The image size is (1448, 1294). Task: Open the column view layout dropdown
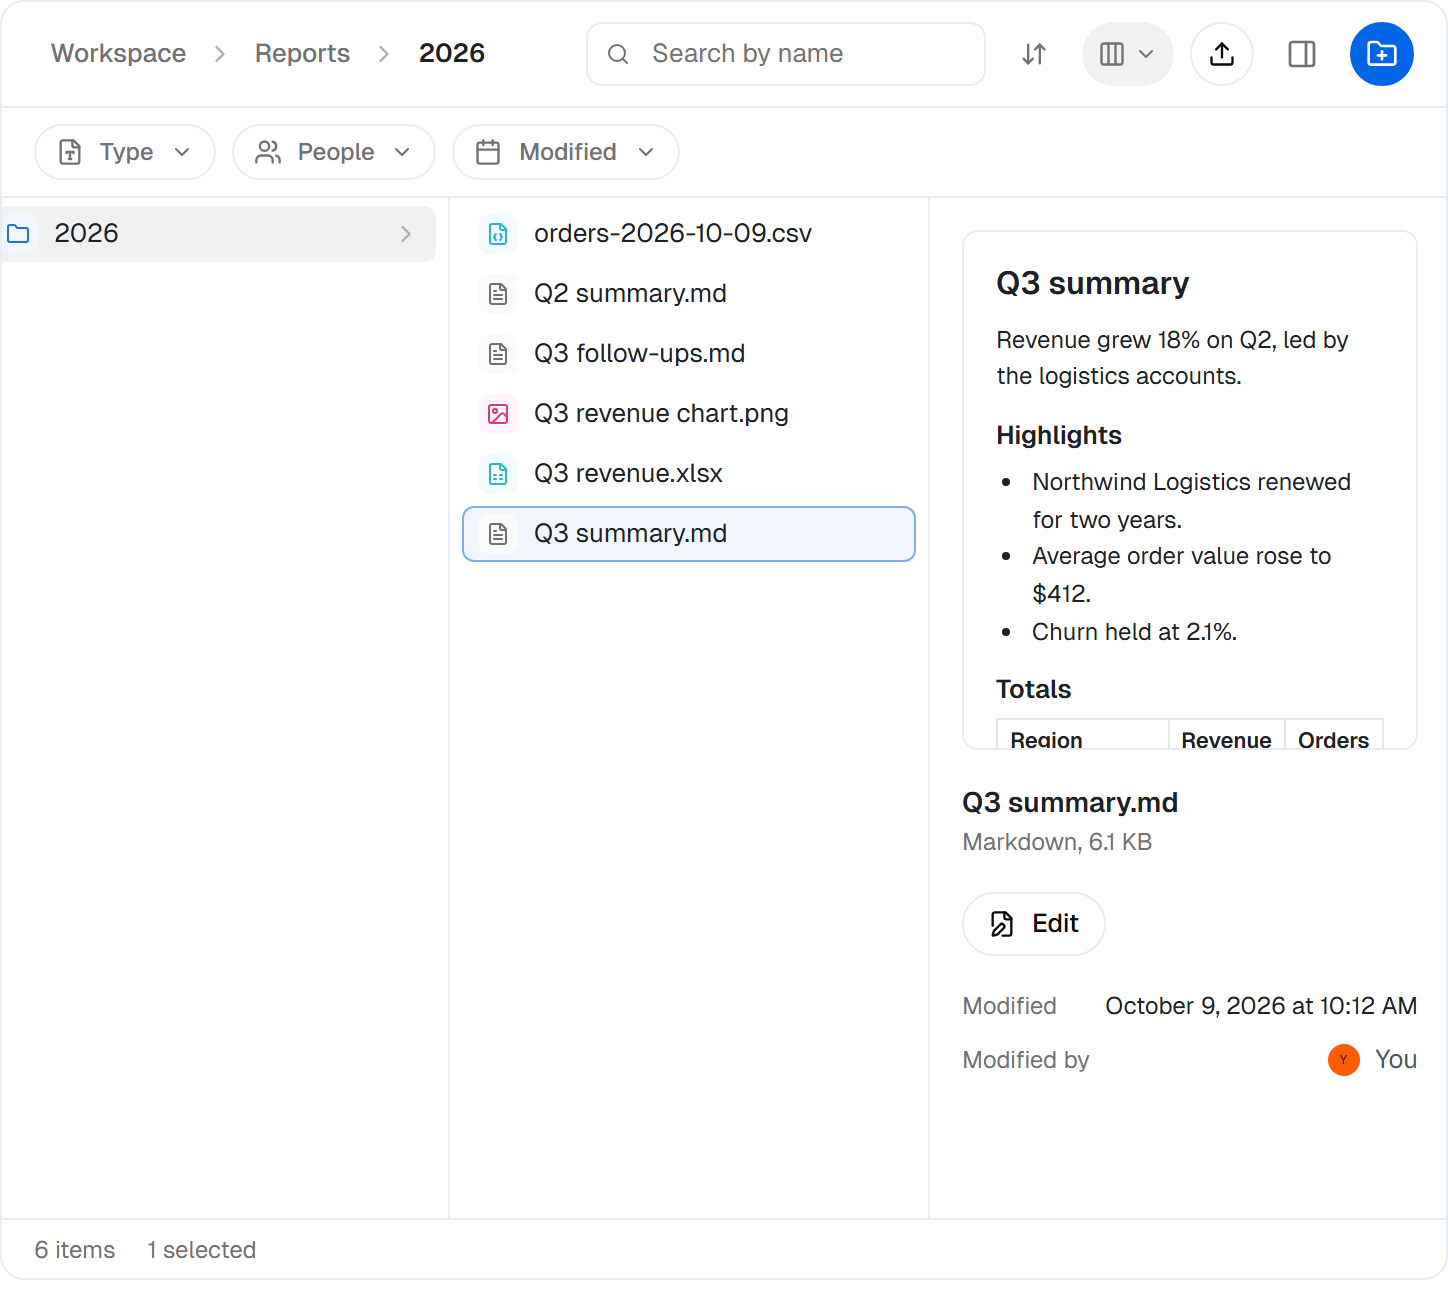coord(1127,54)
